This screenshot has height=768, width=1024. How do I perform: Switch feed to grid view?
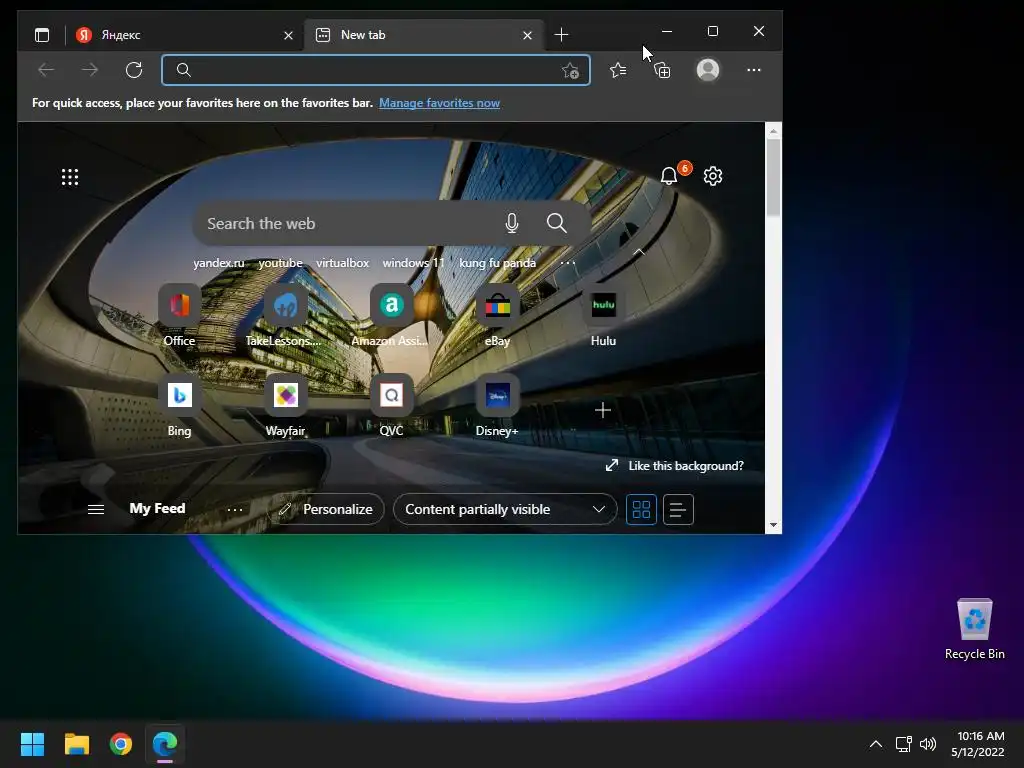[641, 509]
